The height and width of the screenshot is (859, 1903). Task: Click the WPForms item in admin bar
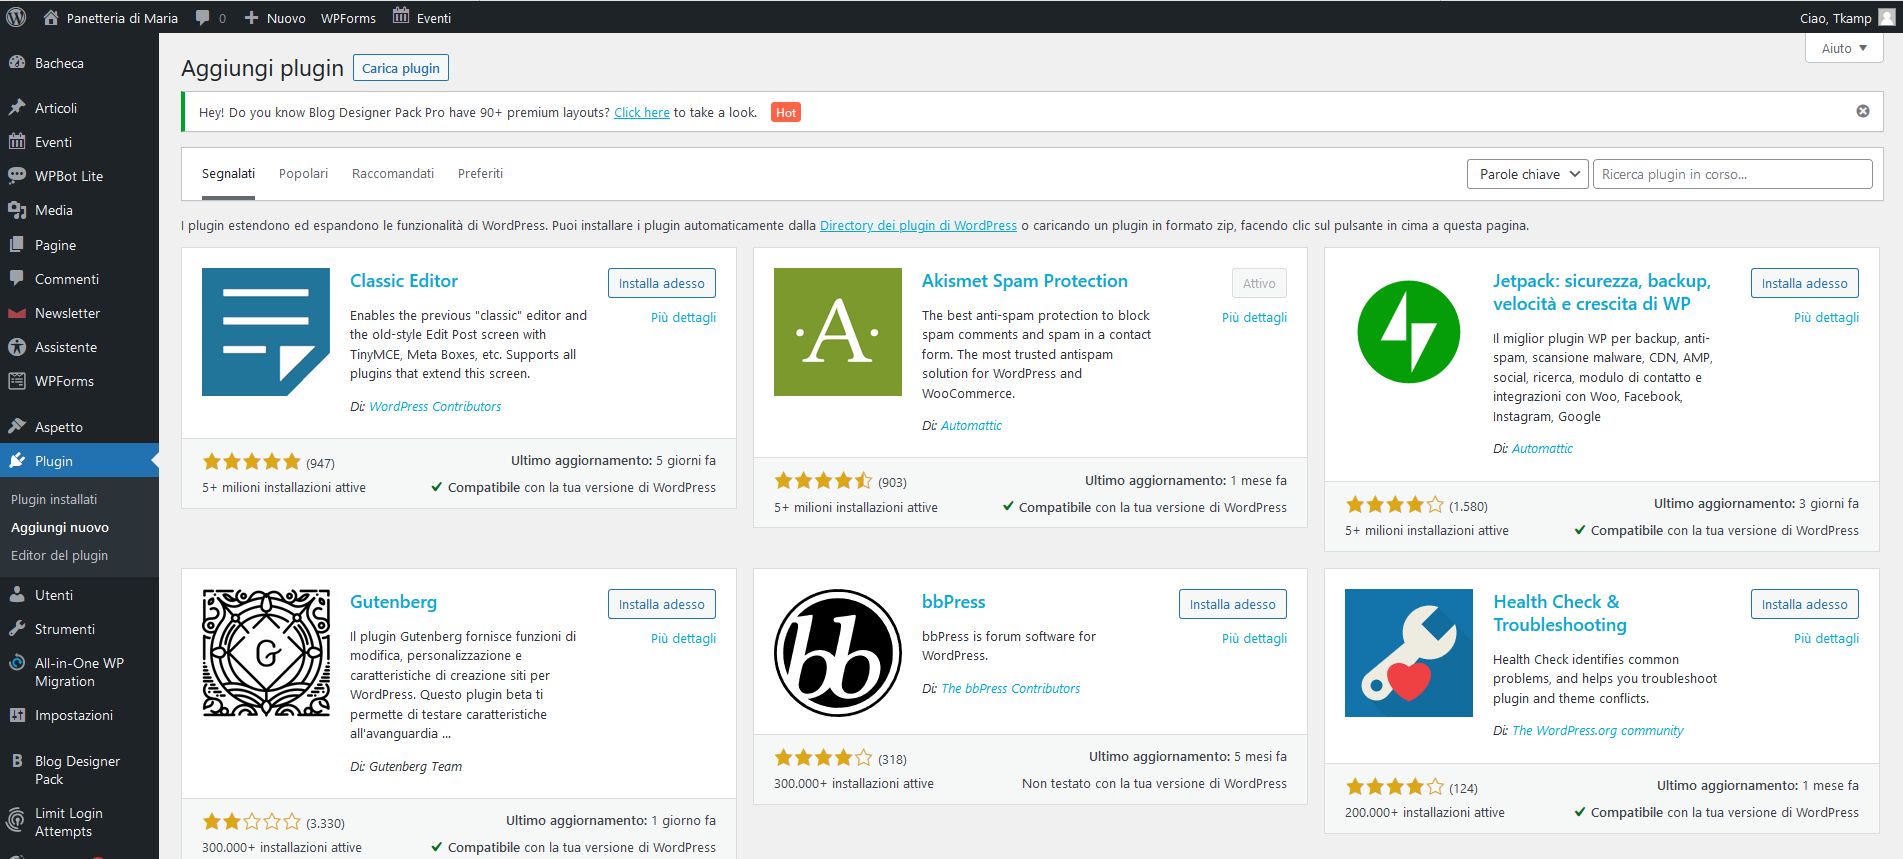[348, 18]
